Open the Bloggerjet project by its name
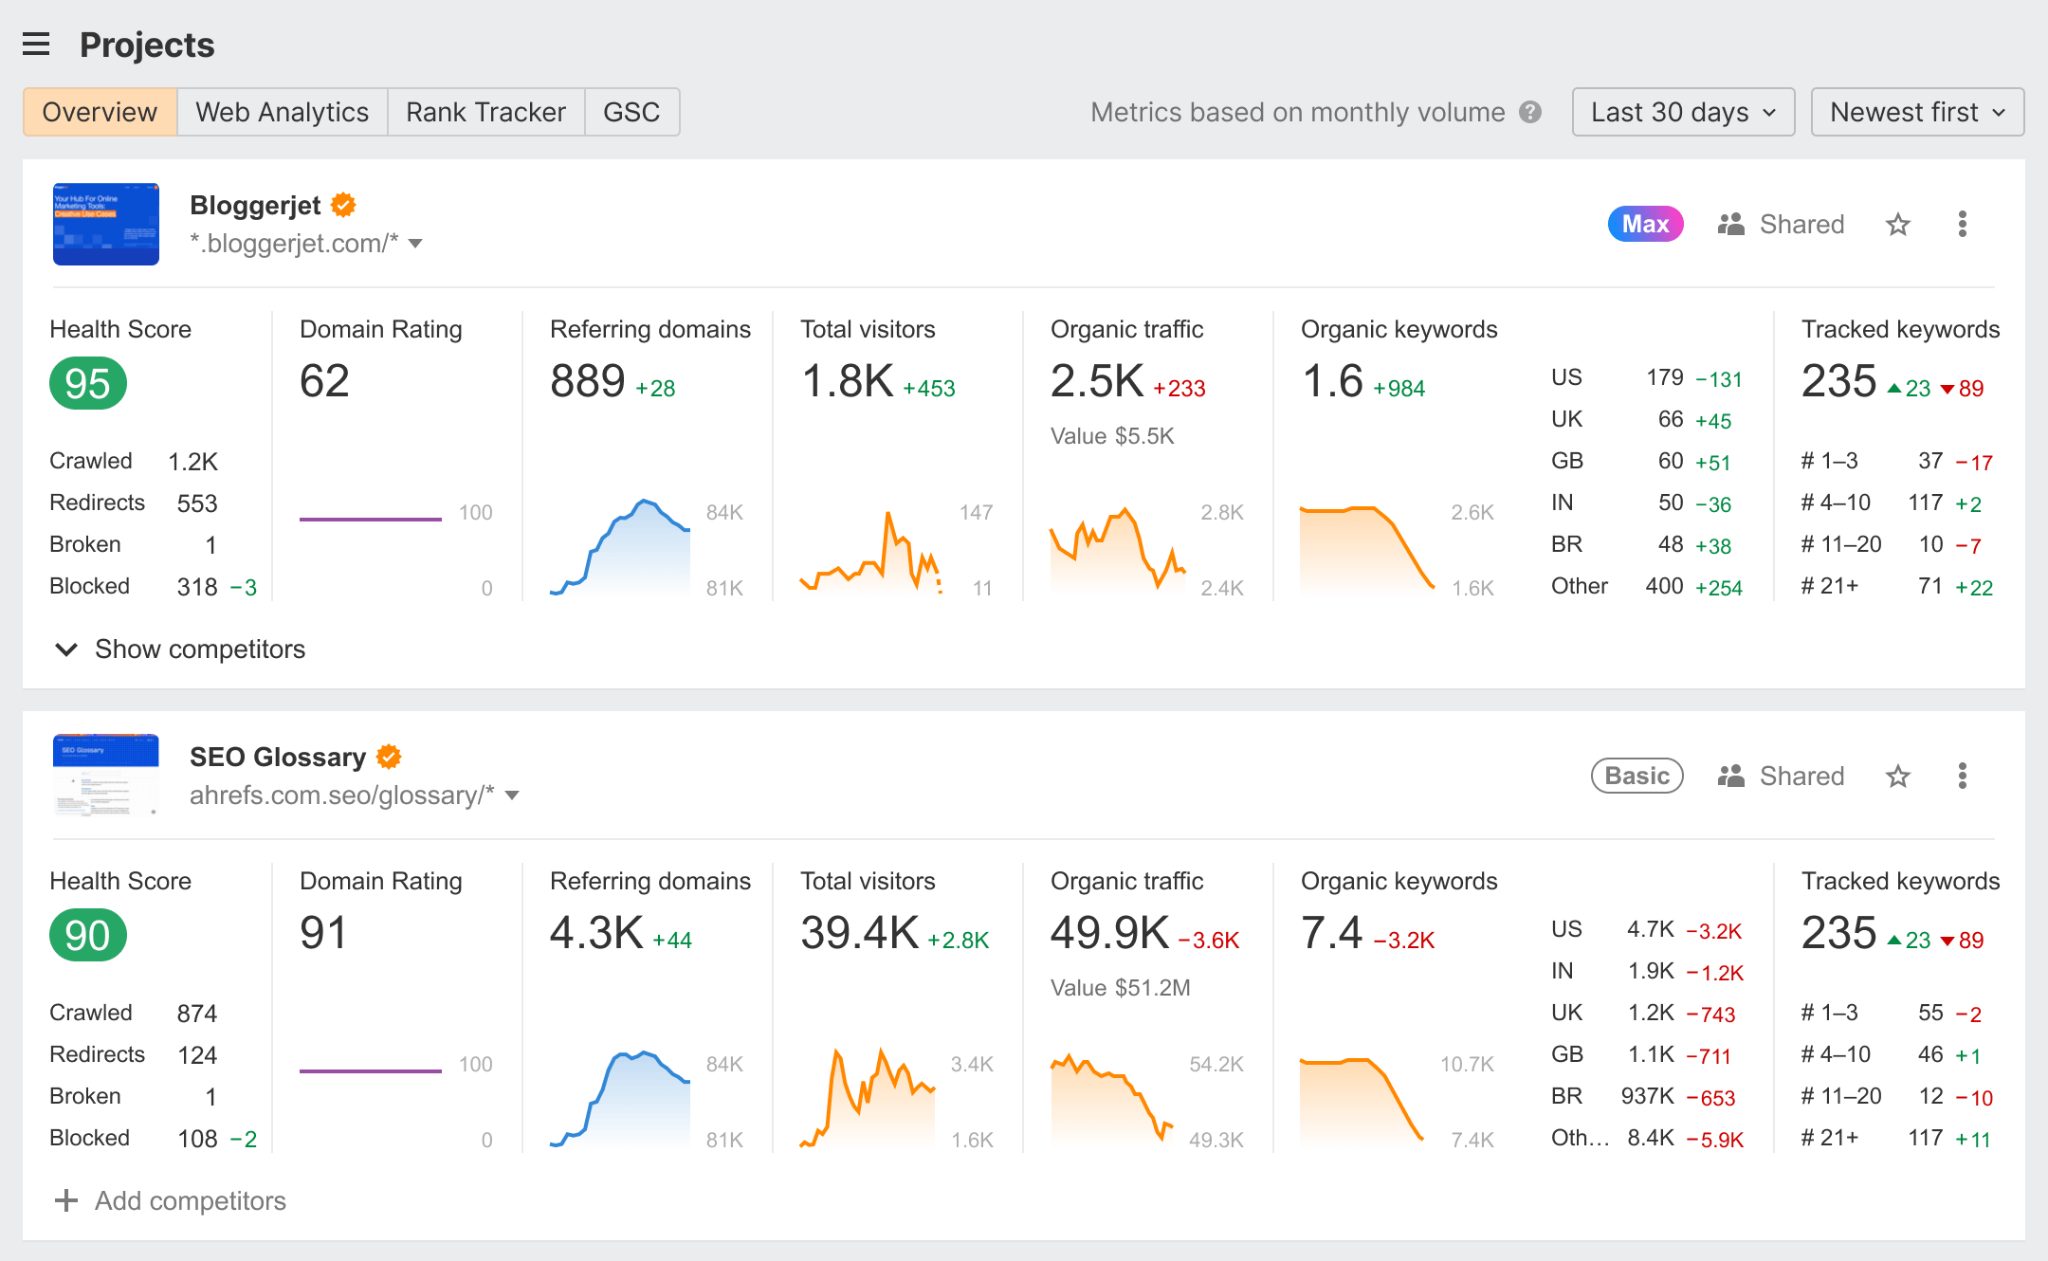Viewport: 2048px width, 1261px height. [255, 205]
